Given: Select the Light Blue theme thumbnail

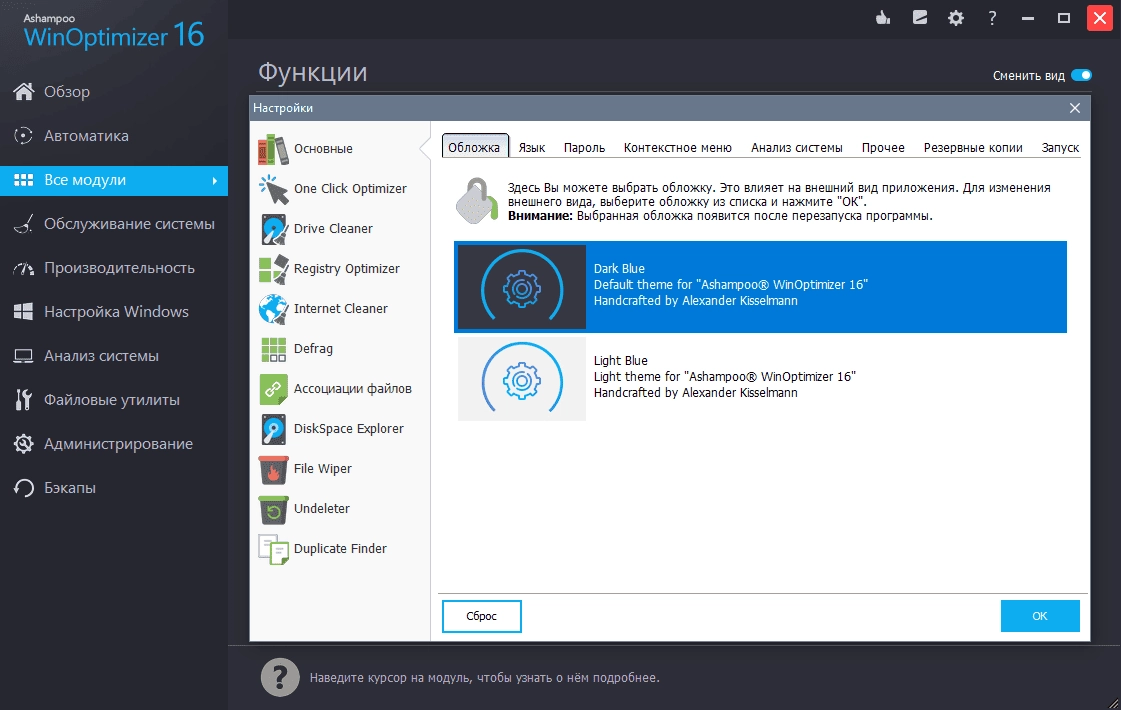Looking at the screenshot, I should (521, 379).
